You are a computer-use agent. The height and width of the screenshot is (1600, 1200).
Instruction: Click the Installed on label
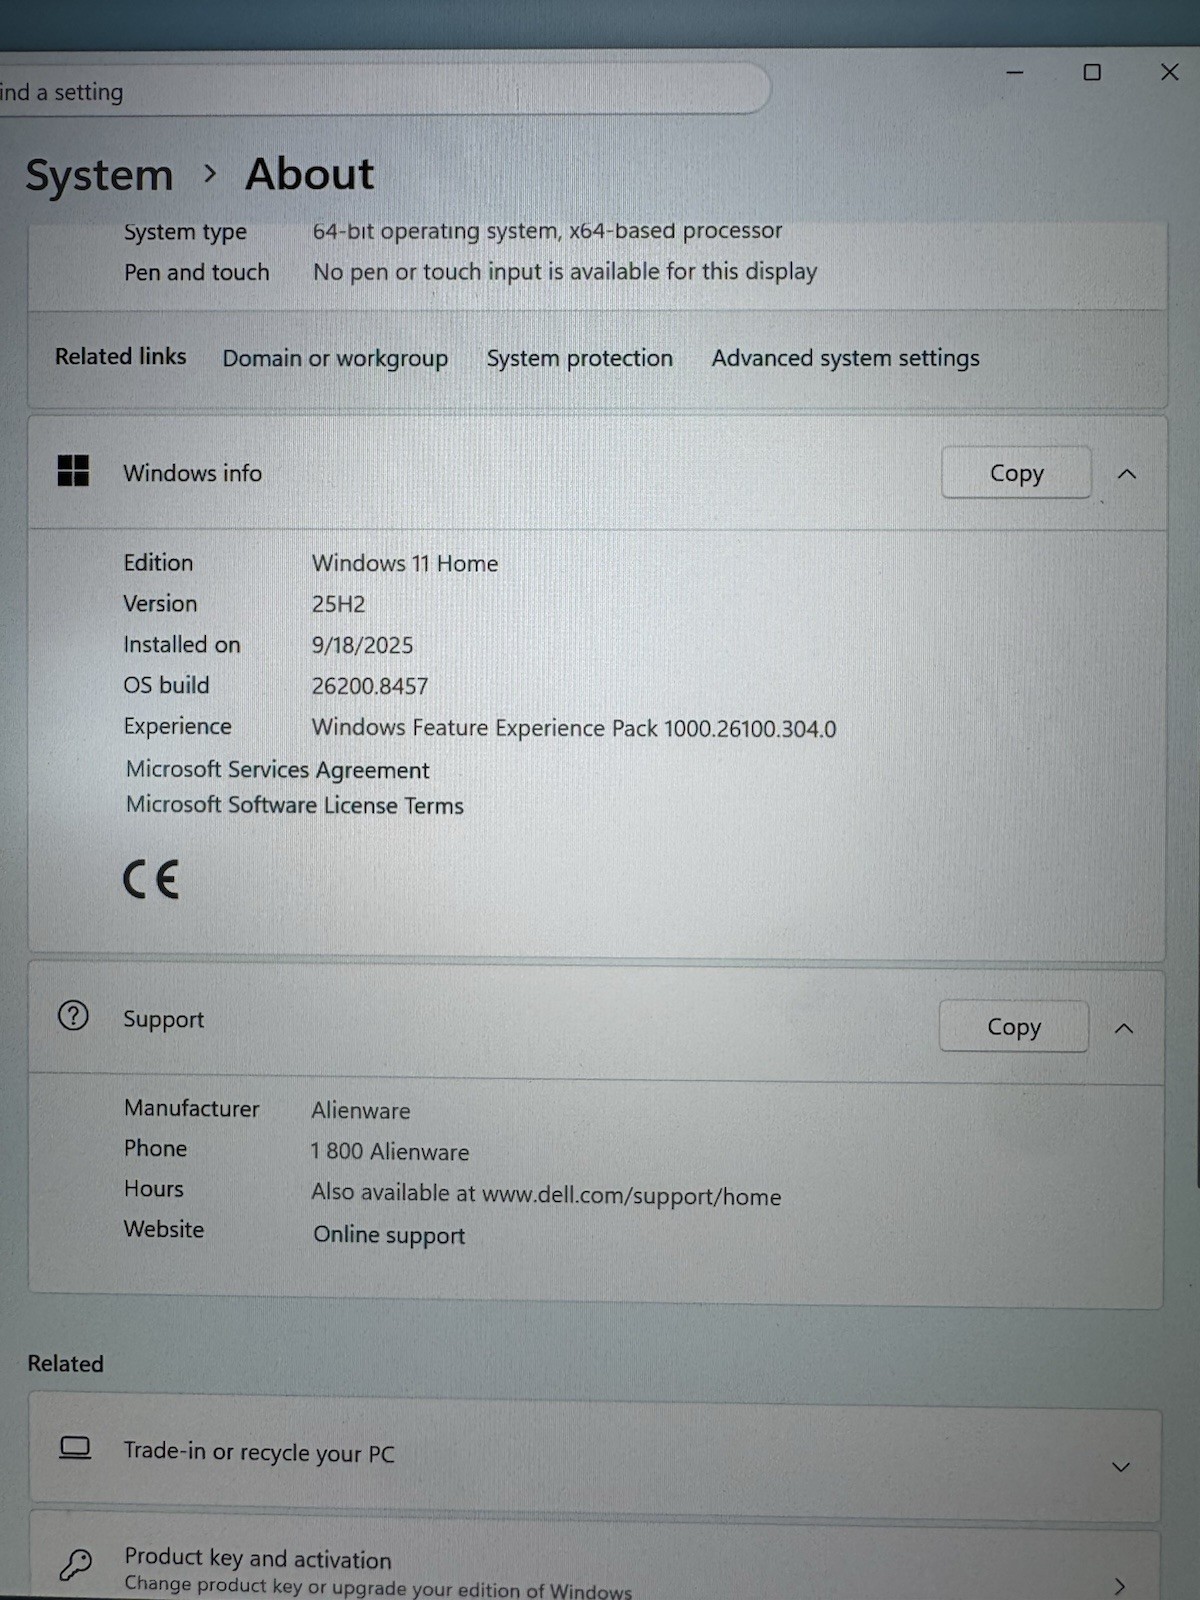181,644
